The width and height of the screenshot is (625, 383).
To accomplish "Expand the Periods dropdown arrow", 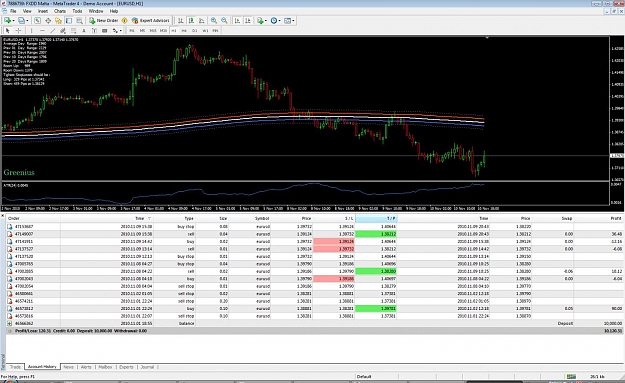I will click(279, 20).
